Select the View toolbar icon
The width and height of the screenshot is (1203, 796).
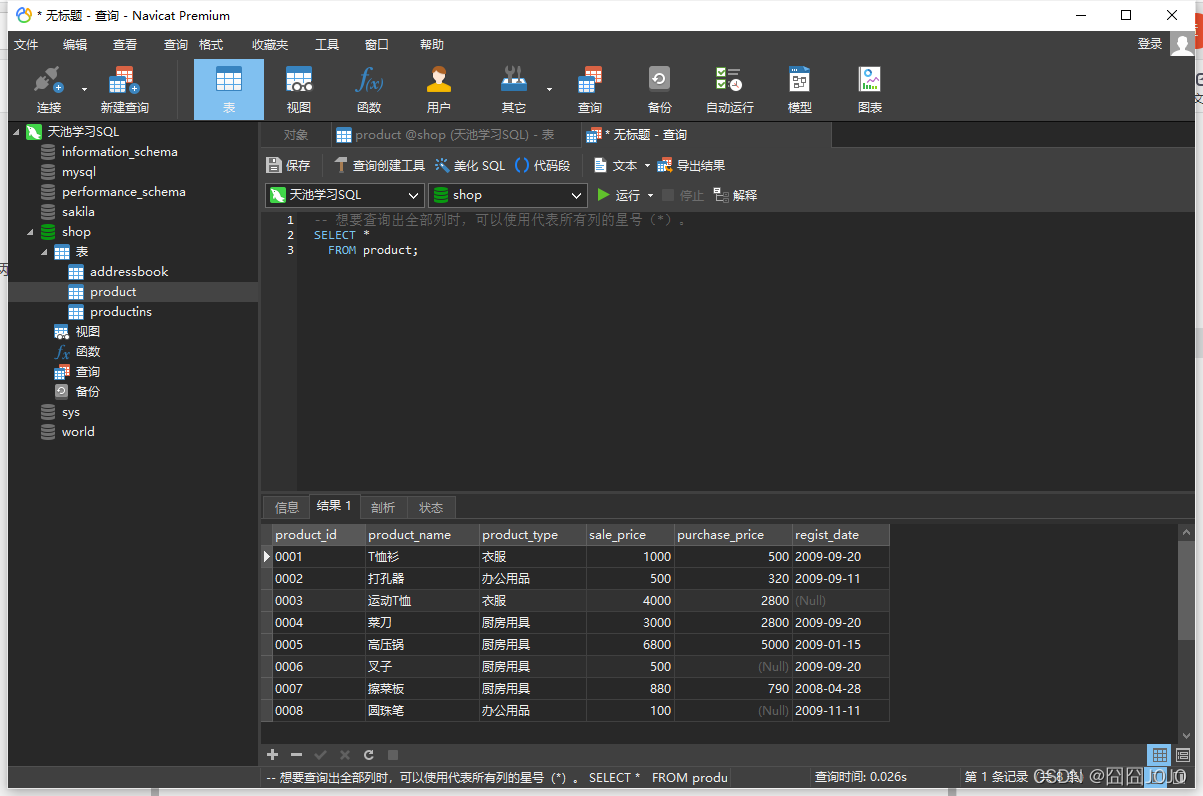(299, 90)
